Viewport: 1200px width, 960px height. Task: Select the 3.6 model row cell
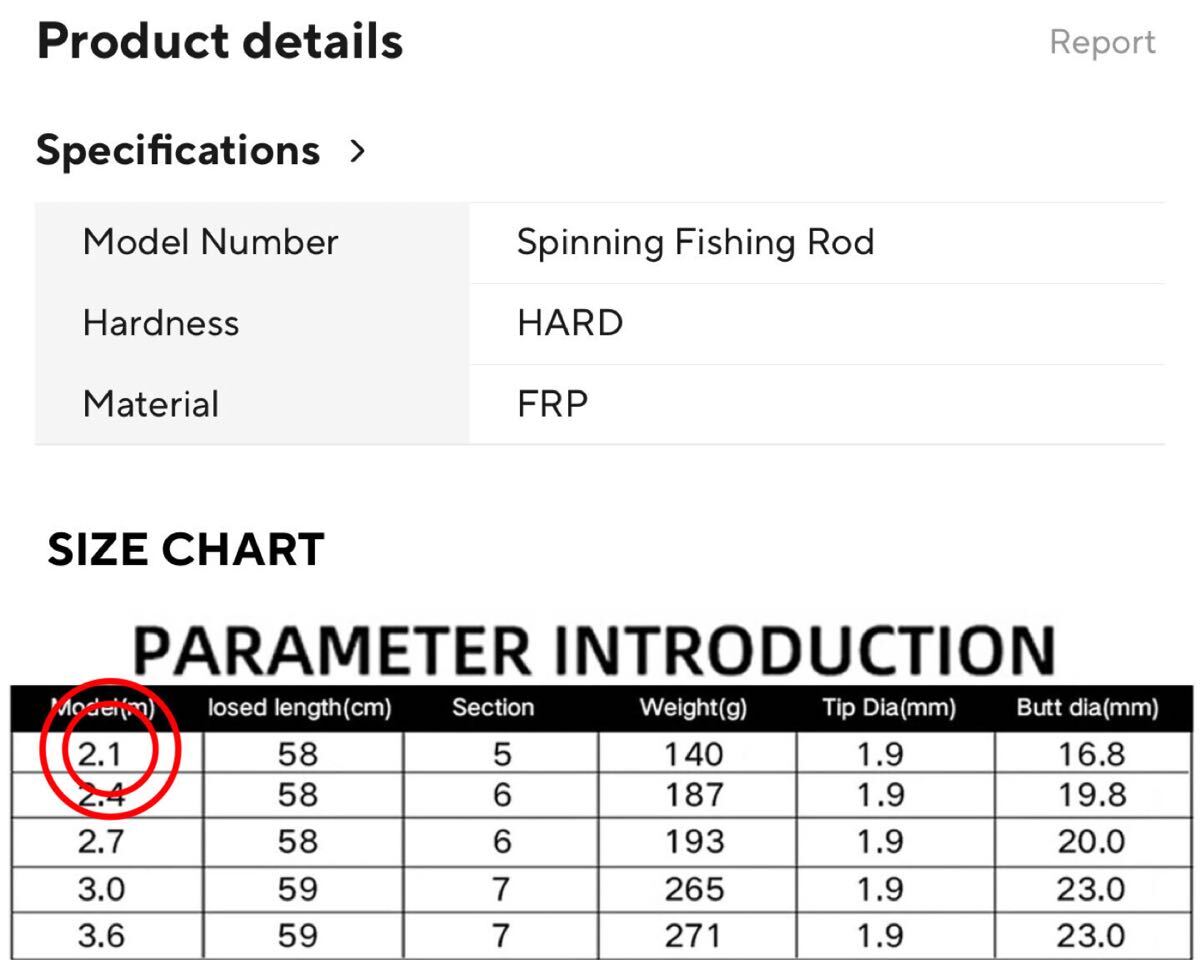point(101,936)
